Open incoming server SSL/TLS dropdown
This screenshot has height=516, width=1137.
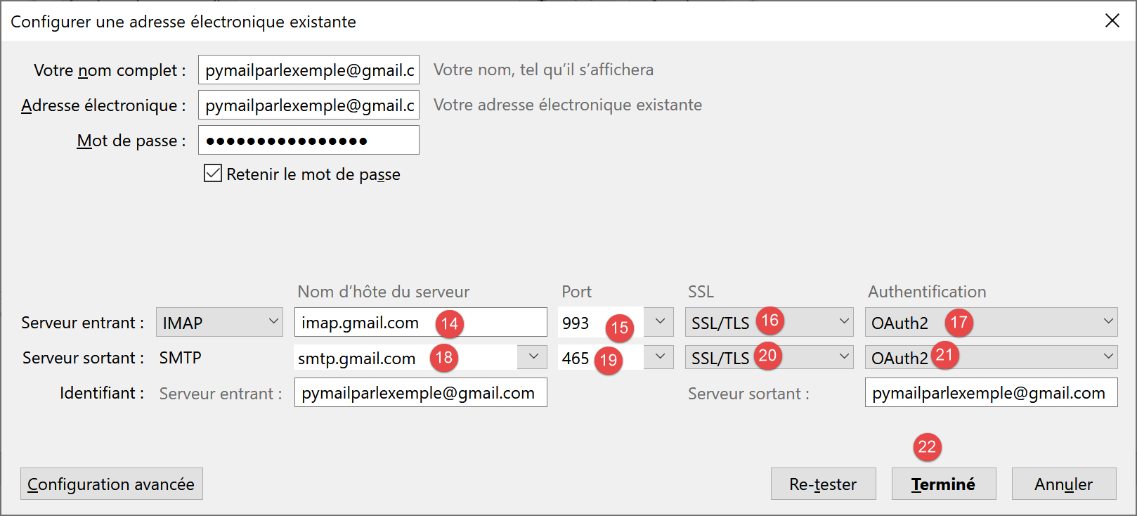coord(770,322)
